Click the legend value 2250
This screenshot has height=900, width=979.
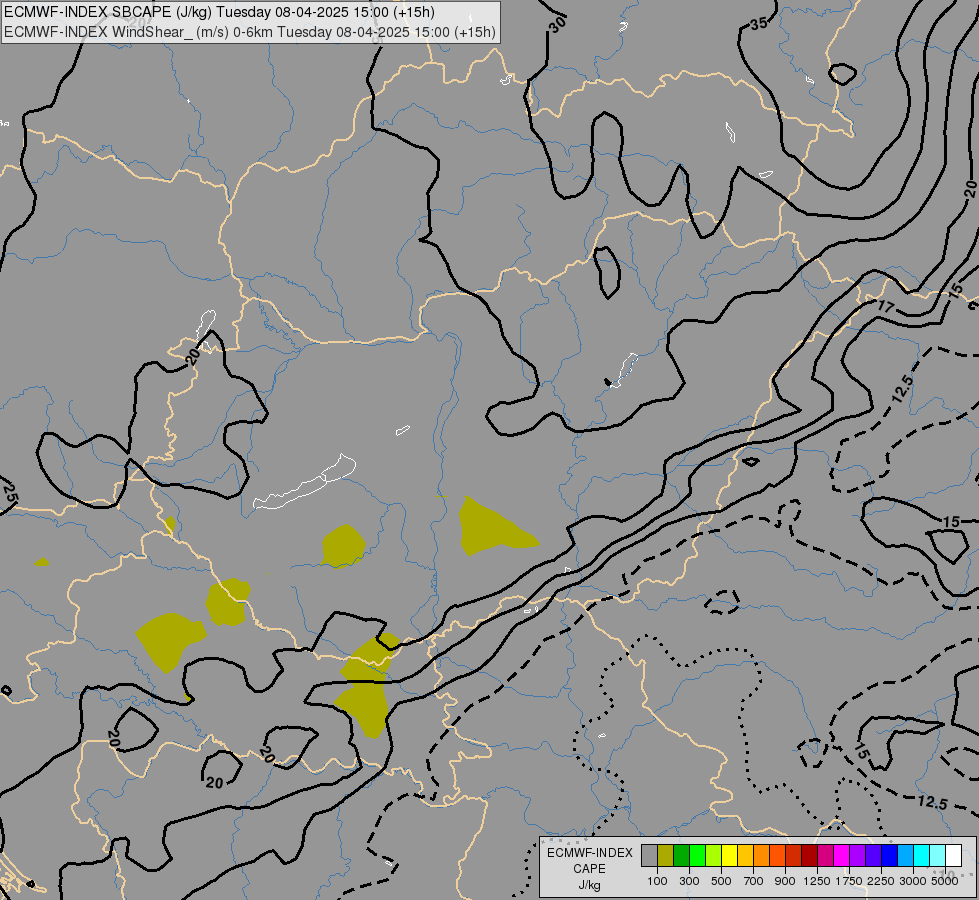tap(881, 881)
